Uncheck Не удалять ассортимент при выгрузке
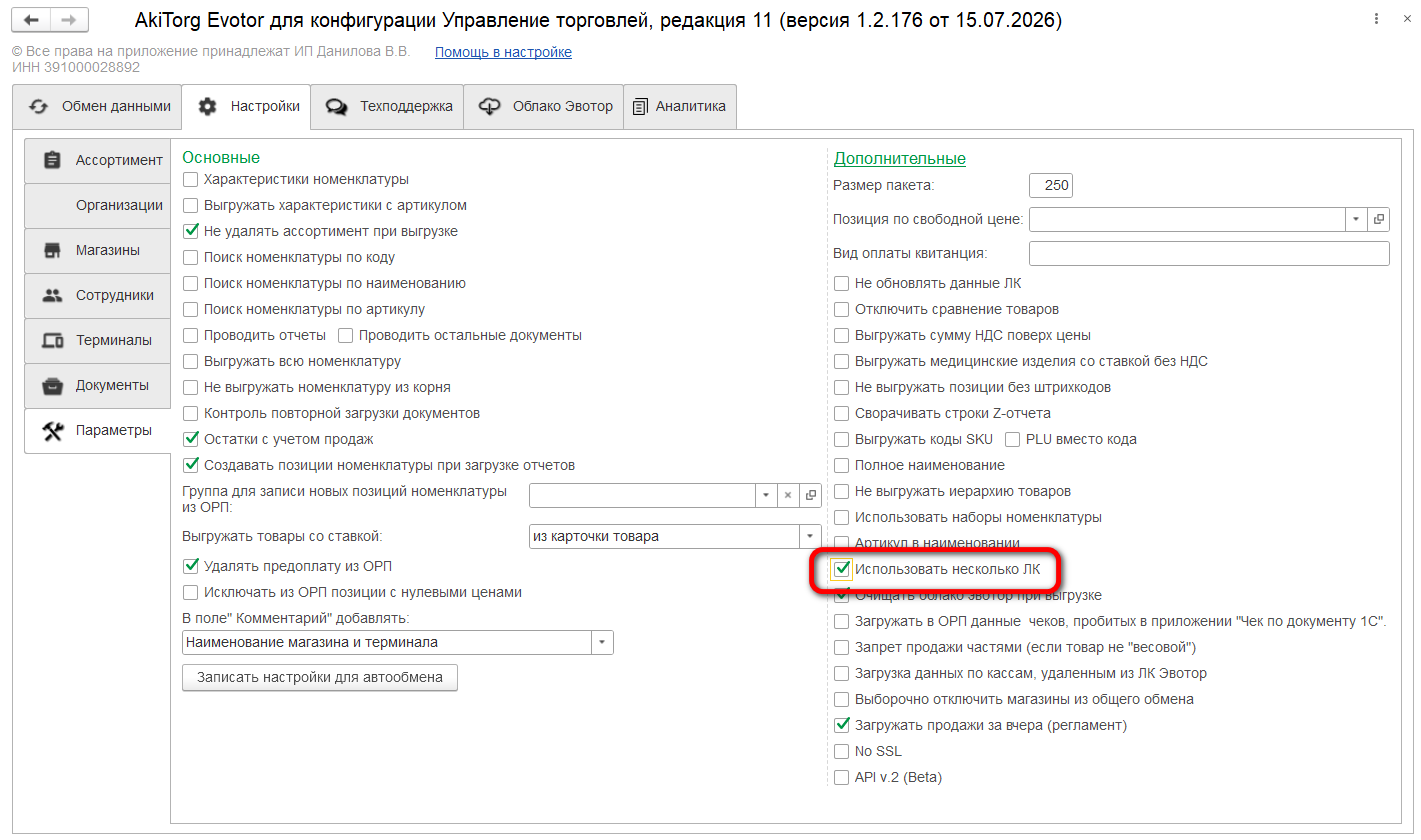Viewport: 1421px width, 840px height. tap(191, 232)
